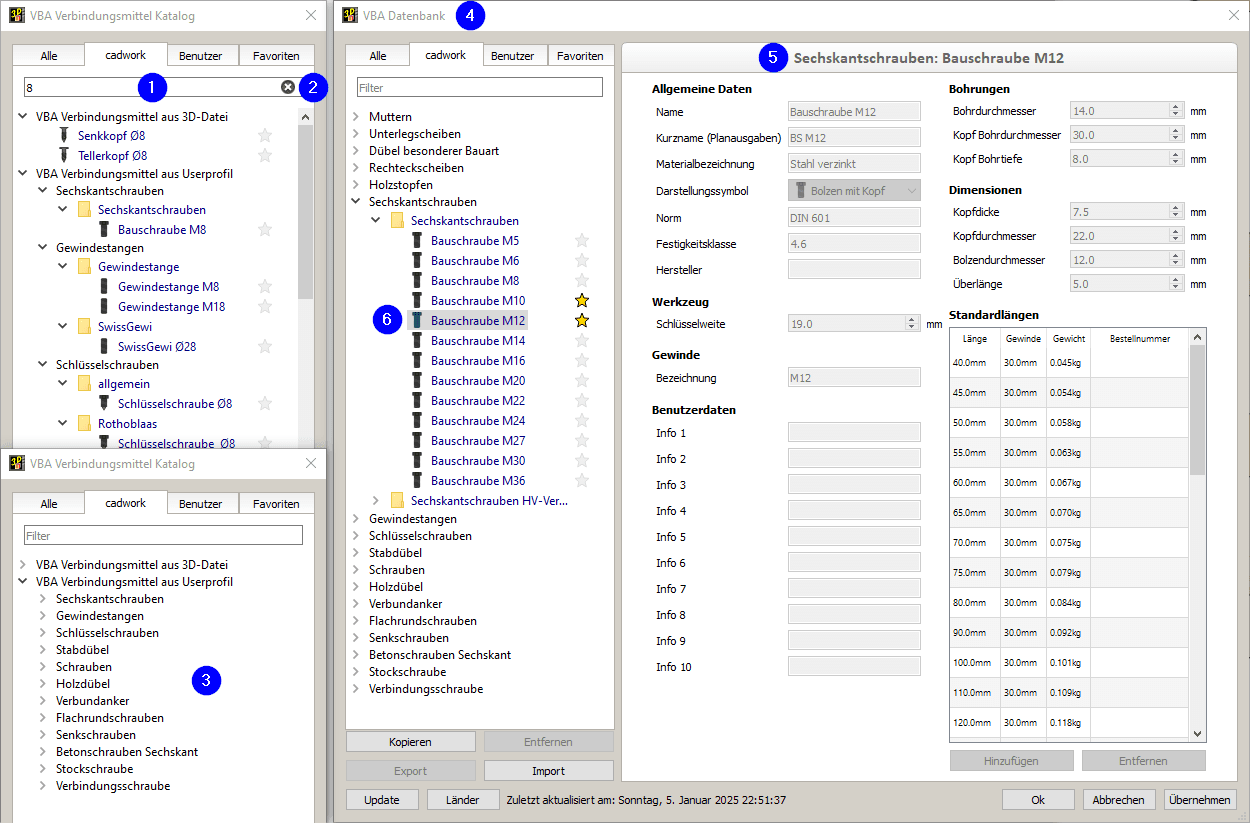Click the Tellerkopf Ø8 fastener icon
Screen dimensions: 1250x823
(63, 155)
